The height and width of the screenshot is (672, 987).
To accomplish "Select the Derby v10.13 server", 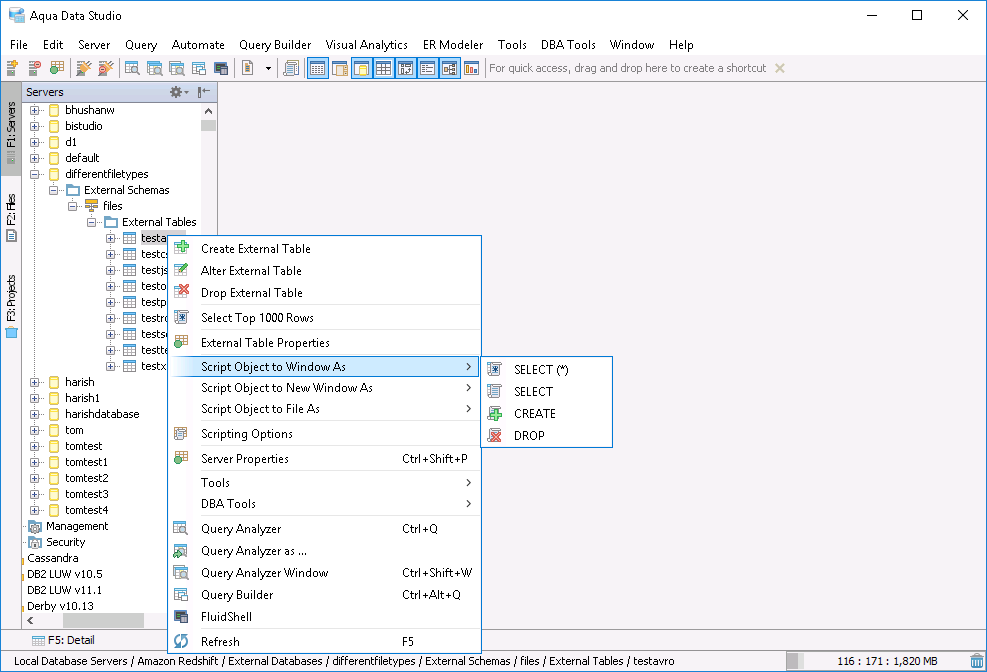I will (x=60, y=607).
